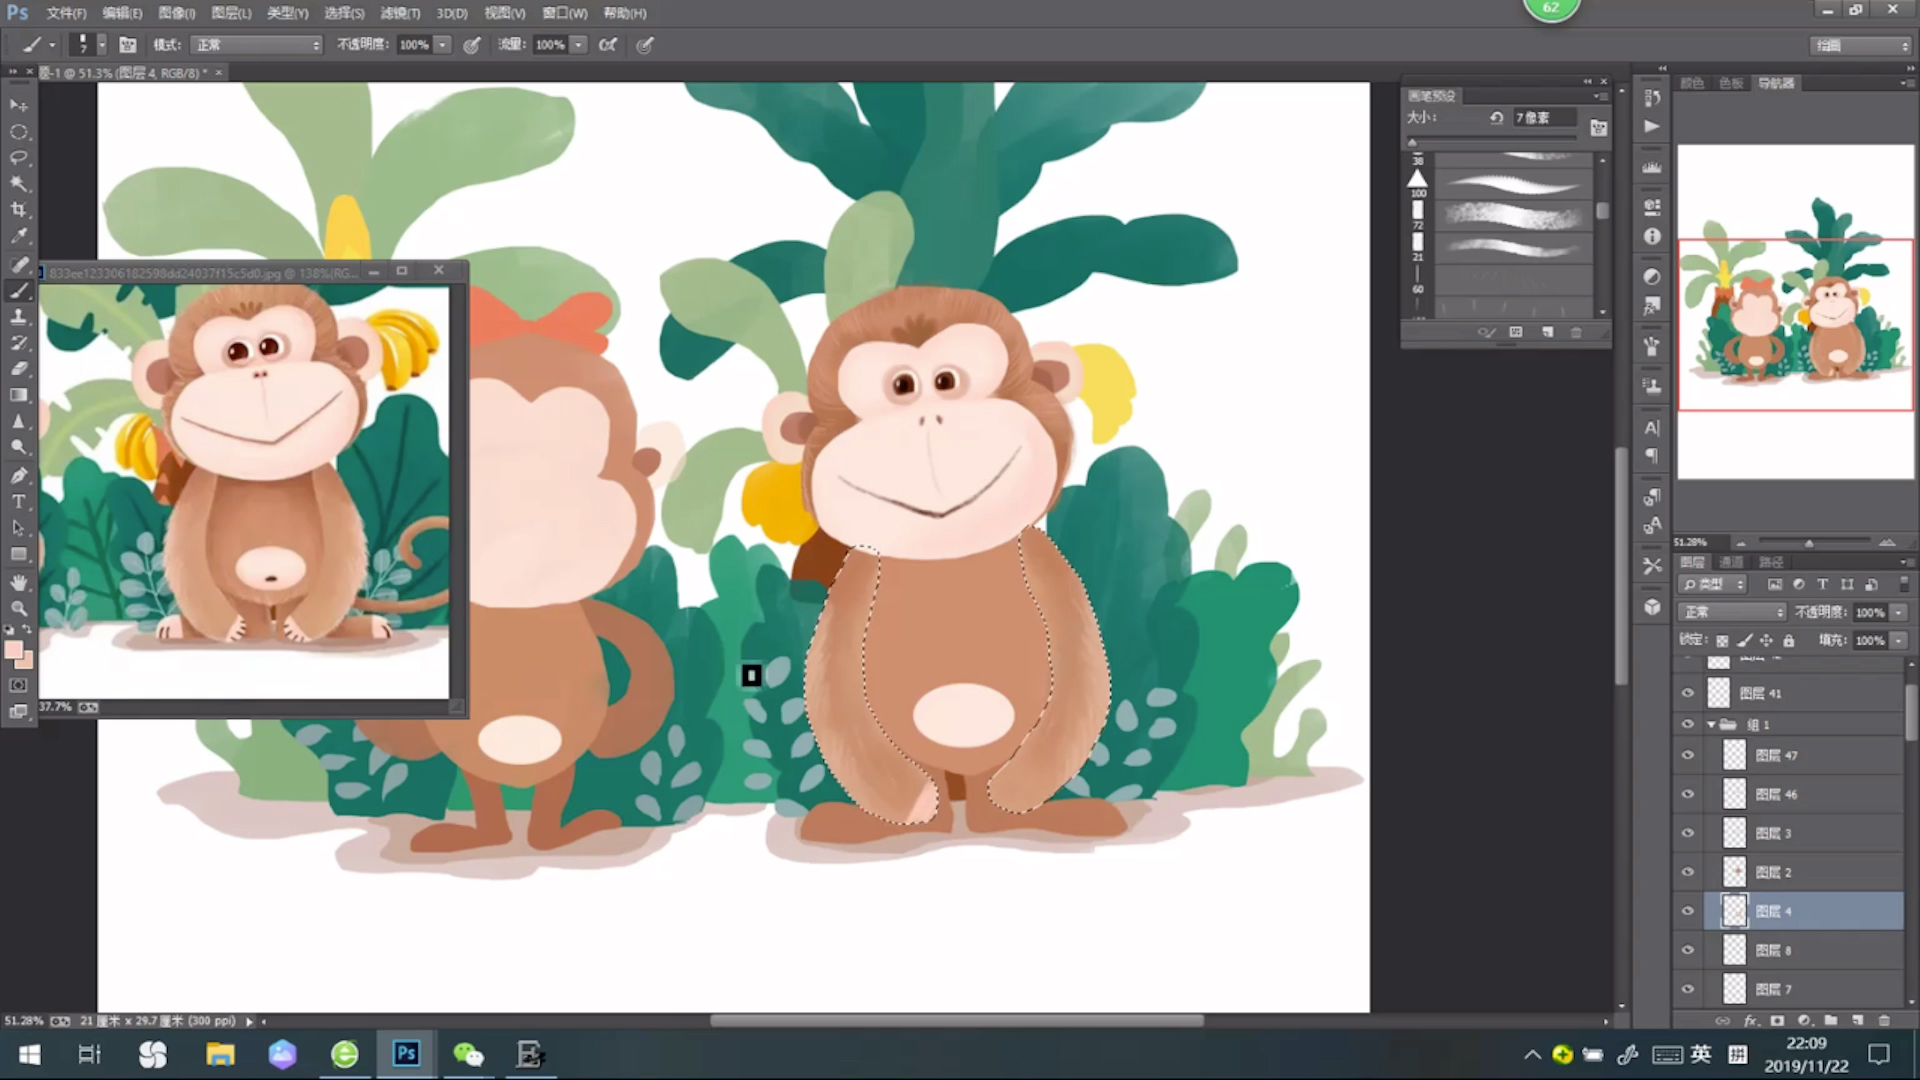The height and width of the screenshot is (1080, 1920).
Task: Open brush mode 模式 dropdown
Action: tap(258, 44)
